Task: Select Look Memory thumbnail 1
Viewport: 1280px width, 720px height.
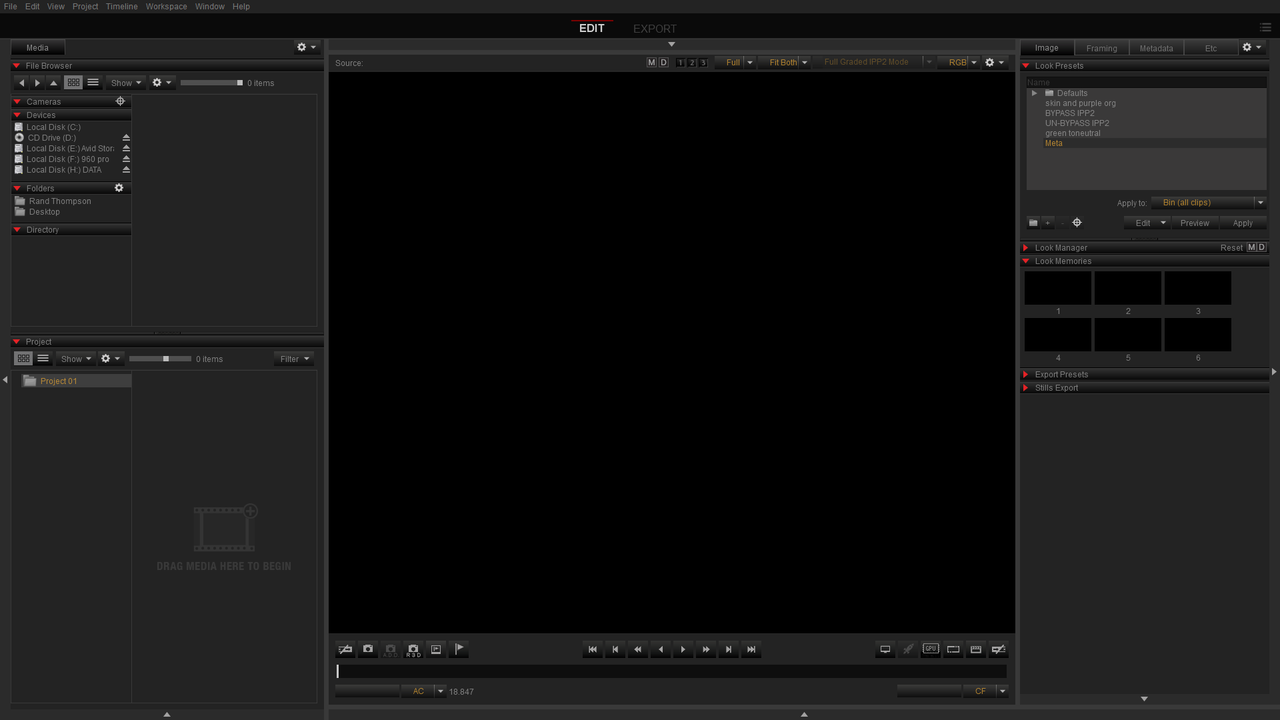Action: pos(1058,288)
